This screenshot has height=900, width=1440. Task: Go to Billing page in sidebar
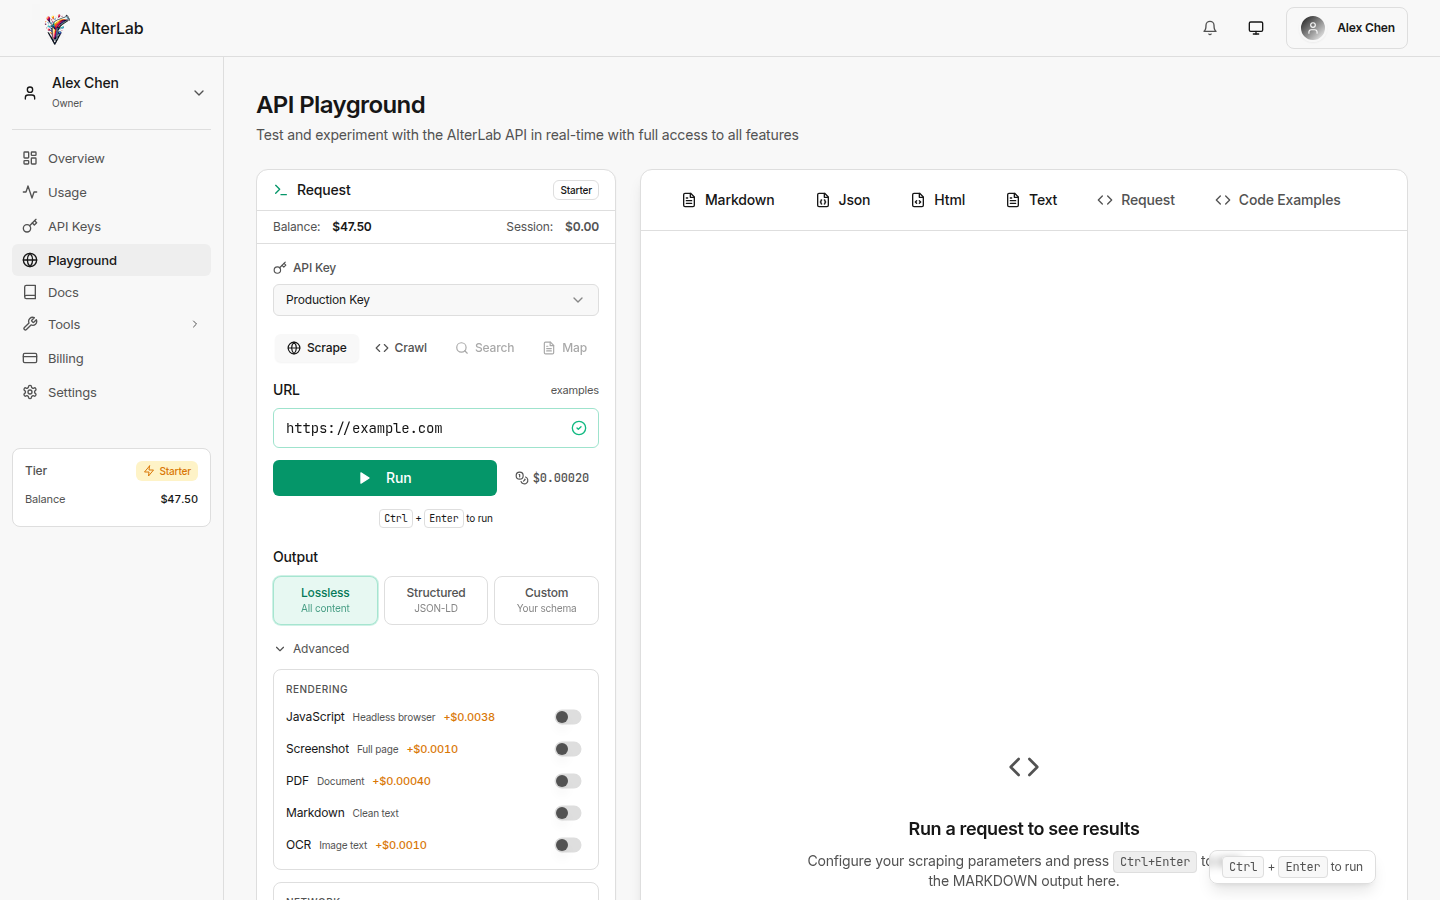point(112,358)
